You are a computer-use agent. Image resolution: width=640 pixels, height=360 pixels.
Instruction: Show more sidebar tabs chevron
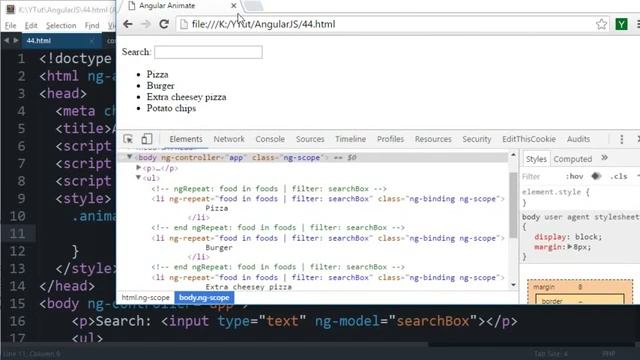pyautogui.click(x=604, y=158)
